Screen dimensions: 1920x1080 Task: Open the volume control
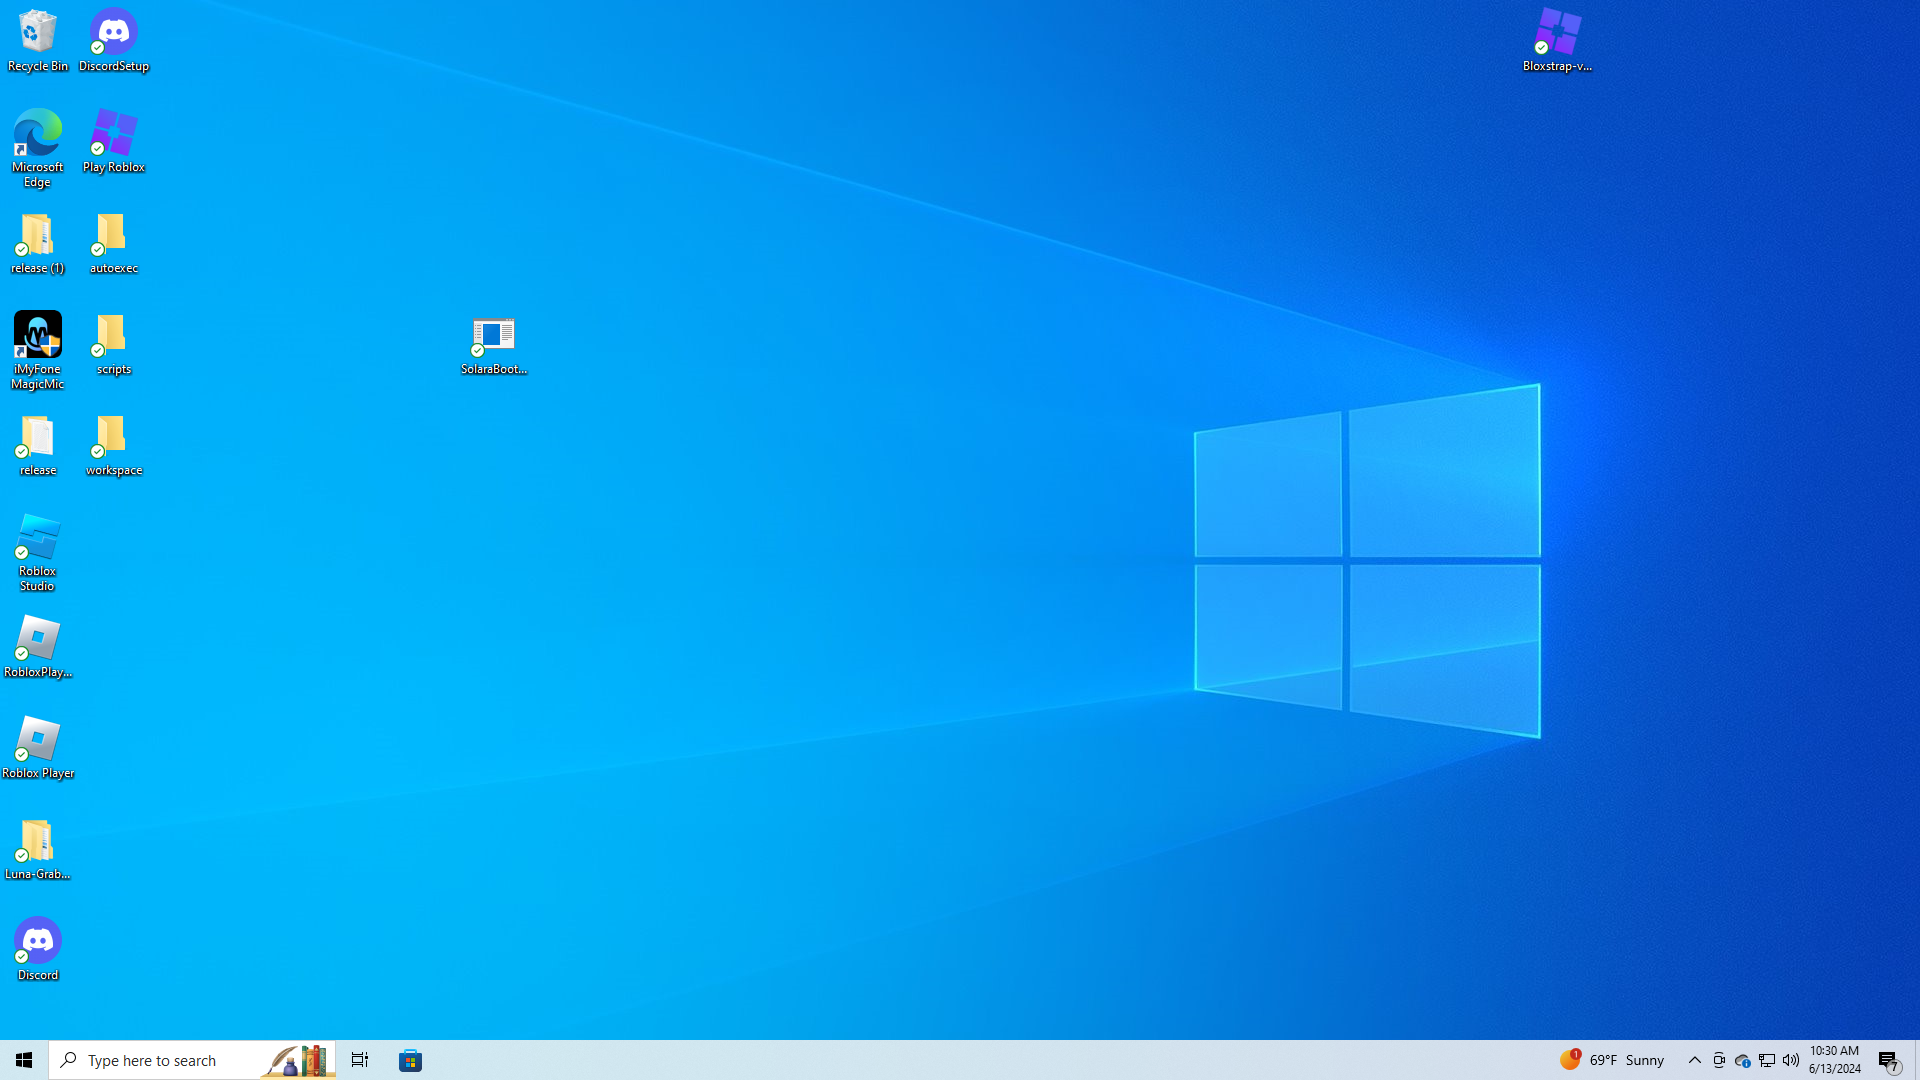click(1790, 1060)
